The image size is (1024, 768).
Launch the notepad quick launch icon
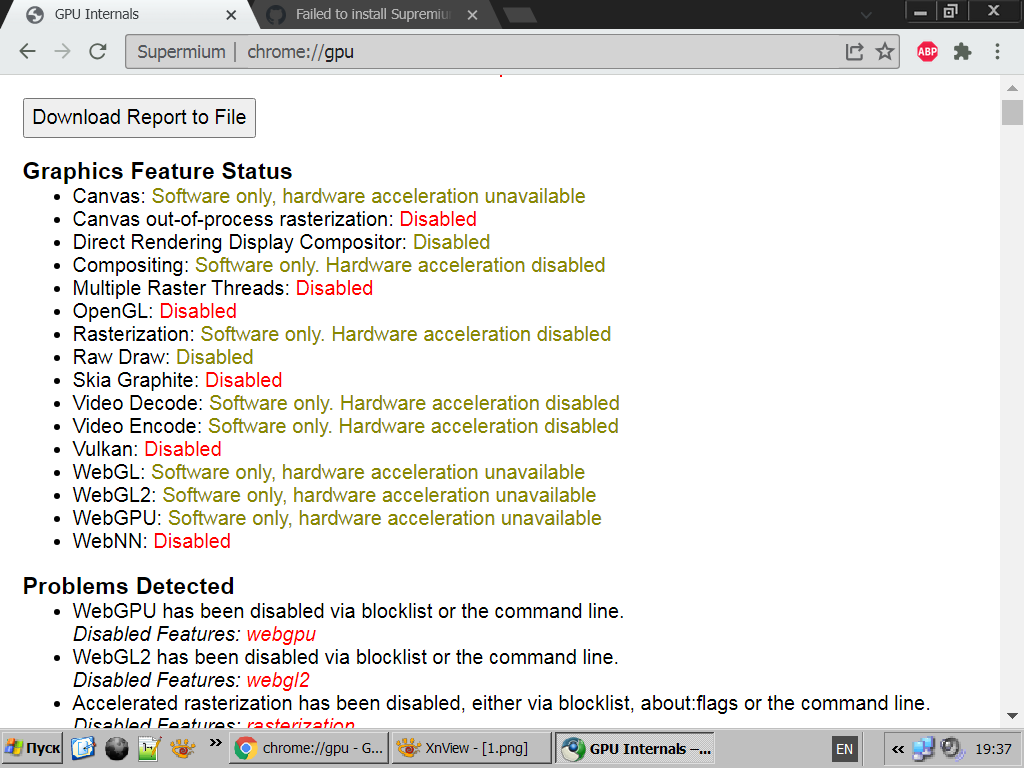150,748
